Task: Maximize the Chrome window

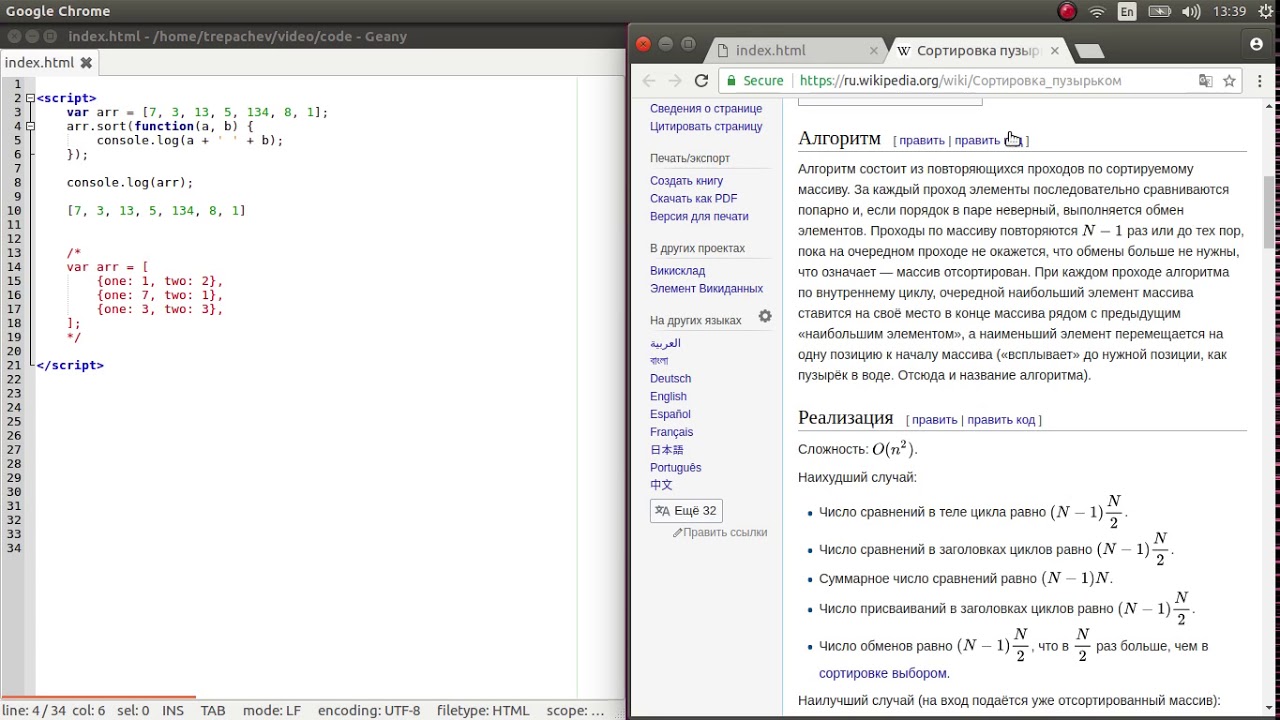Action: click(x=688, y=44)
